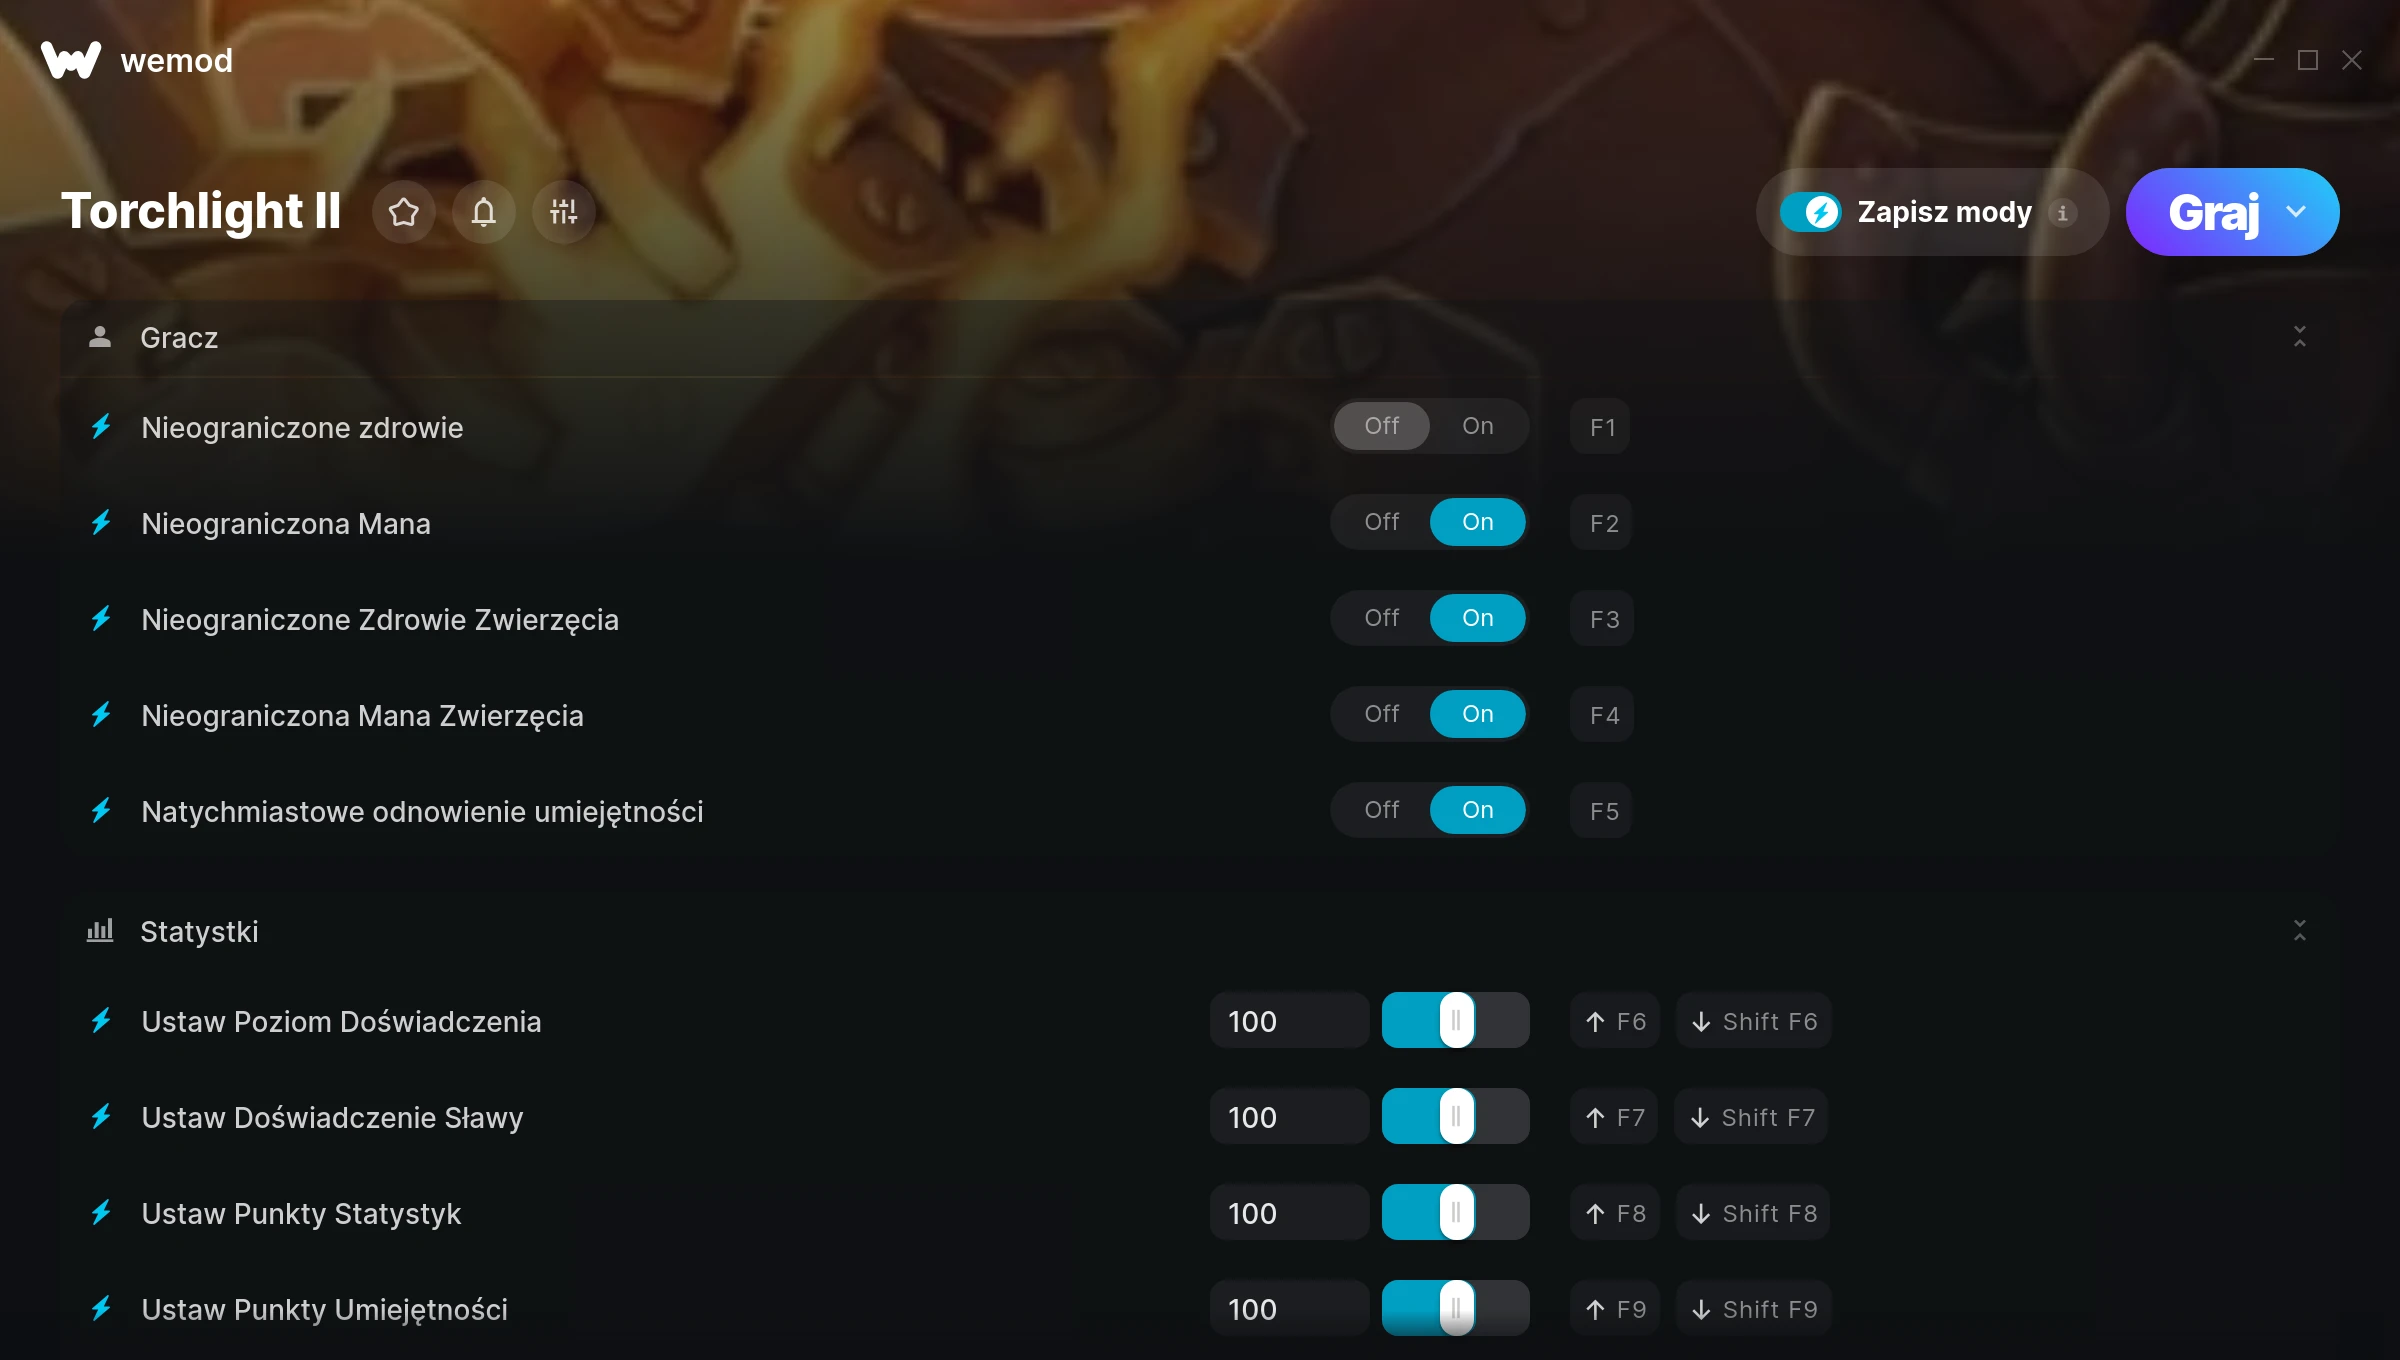Click the Ustaw Poziom Doświadczenia value field

[x=1290, y=1021]
